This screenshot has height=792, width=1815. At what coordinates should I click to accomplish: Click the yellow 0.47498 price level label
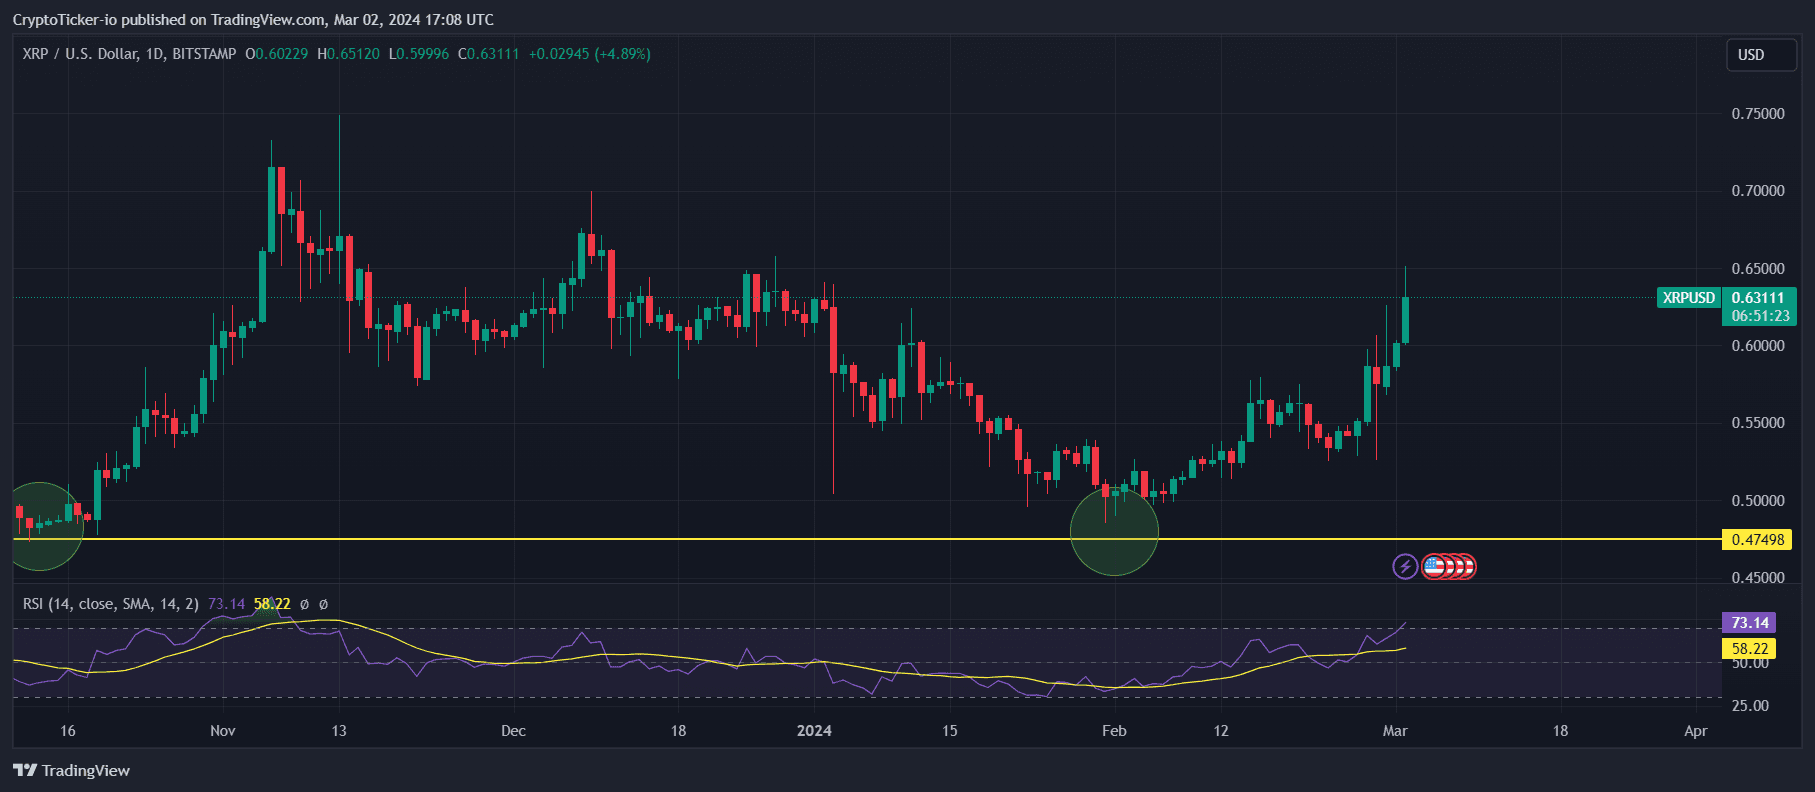point(1757,540)
